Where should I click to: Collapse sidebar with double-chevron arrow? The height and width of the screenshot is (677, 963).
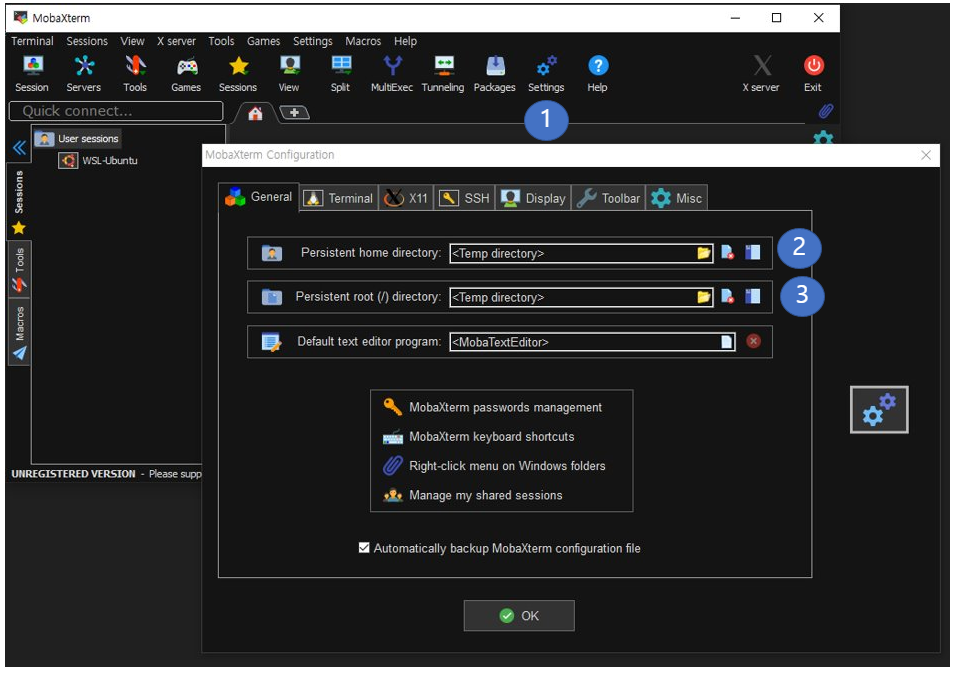[x=19, y=147]
